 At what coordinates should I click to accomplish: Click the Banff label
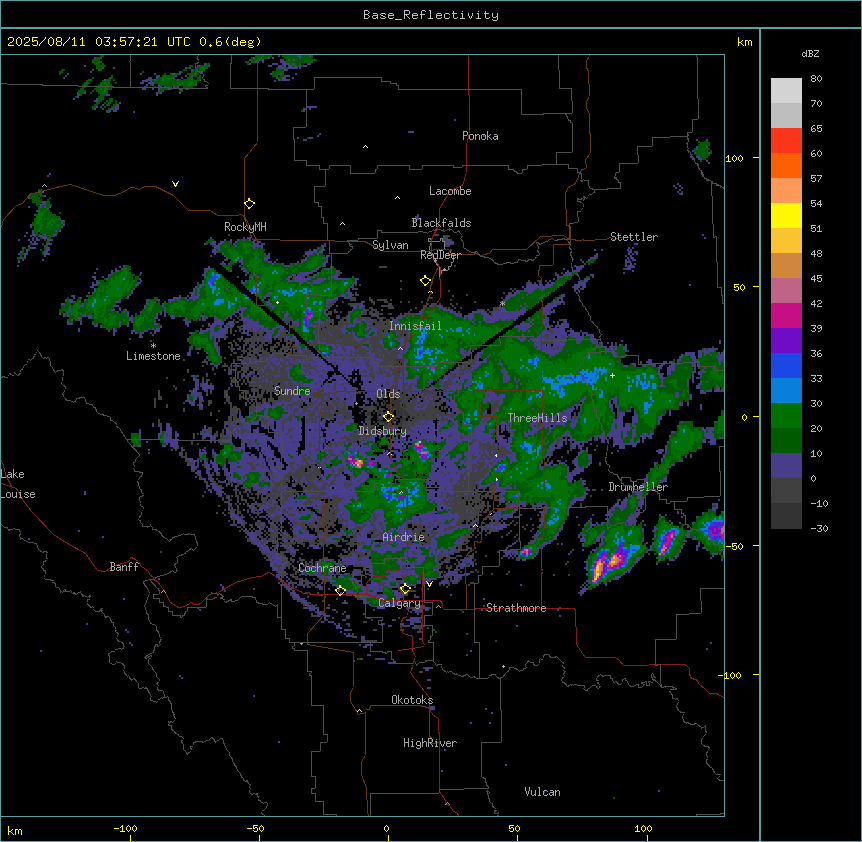124,567
